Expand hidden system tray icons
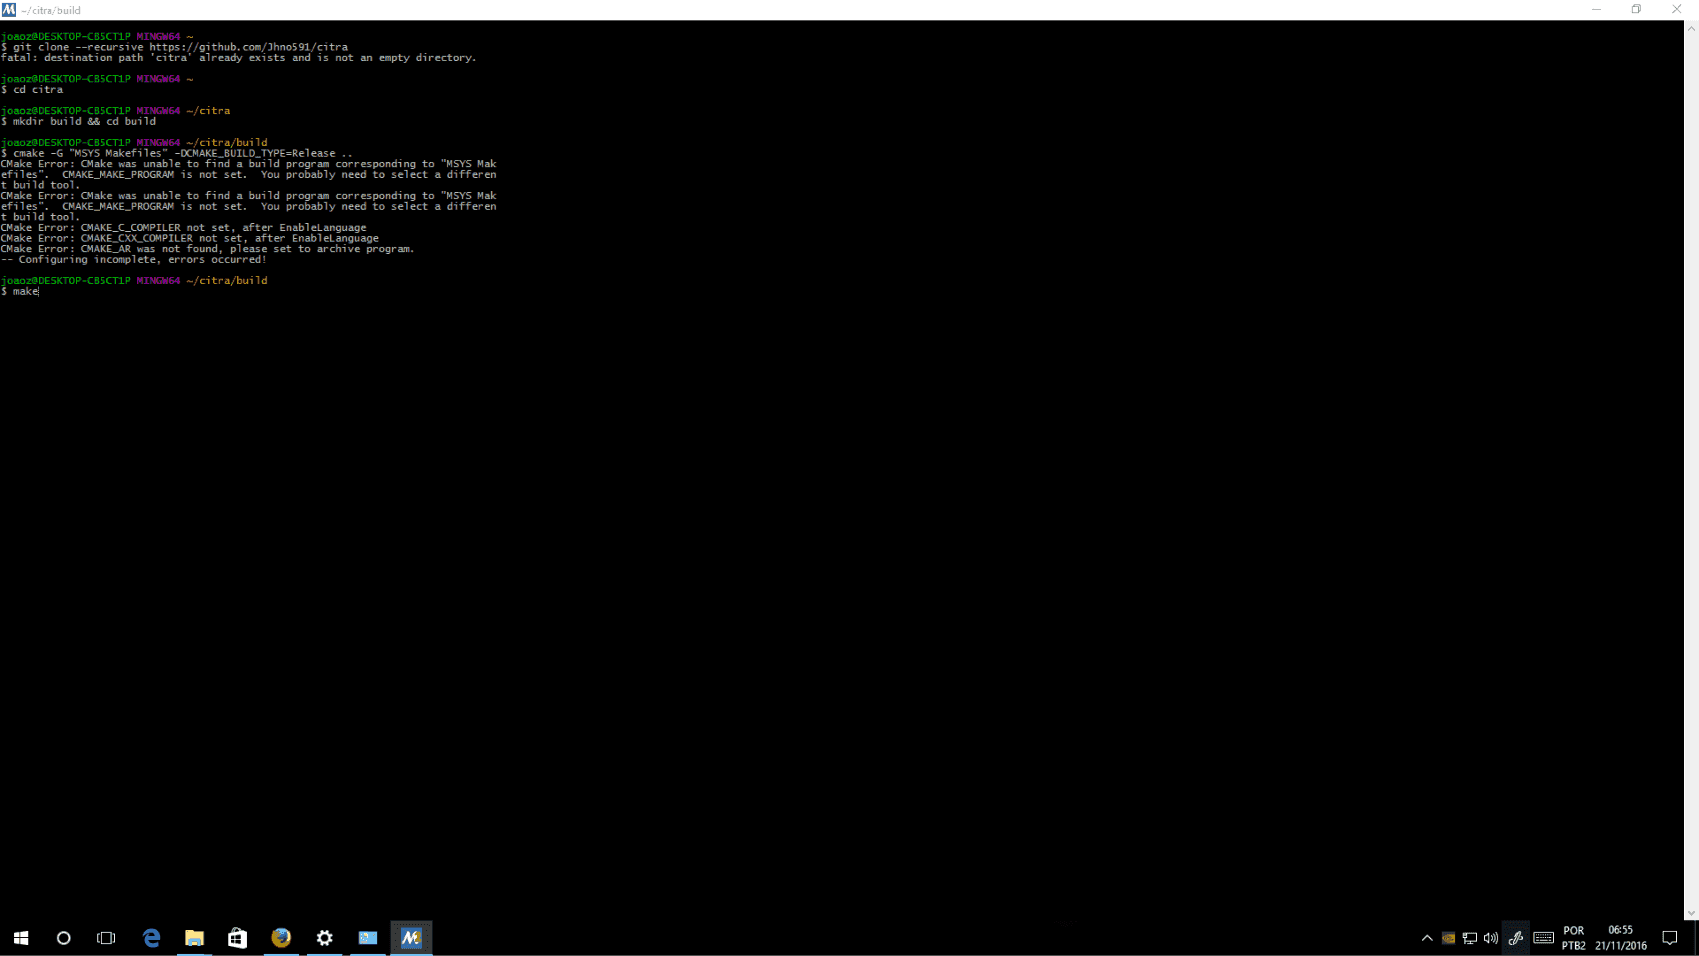 click(x=1427, y=938)
